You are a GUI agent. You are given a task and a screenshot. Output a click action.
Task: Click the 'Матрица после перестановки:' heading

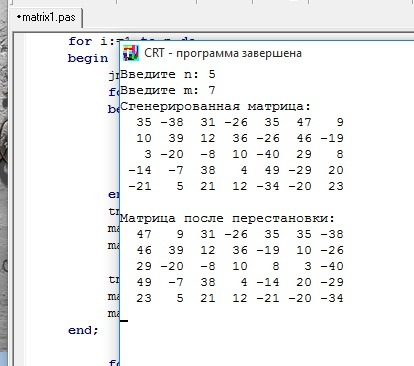227,218
